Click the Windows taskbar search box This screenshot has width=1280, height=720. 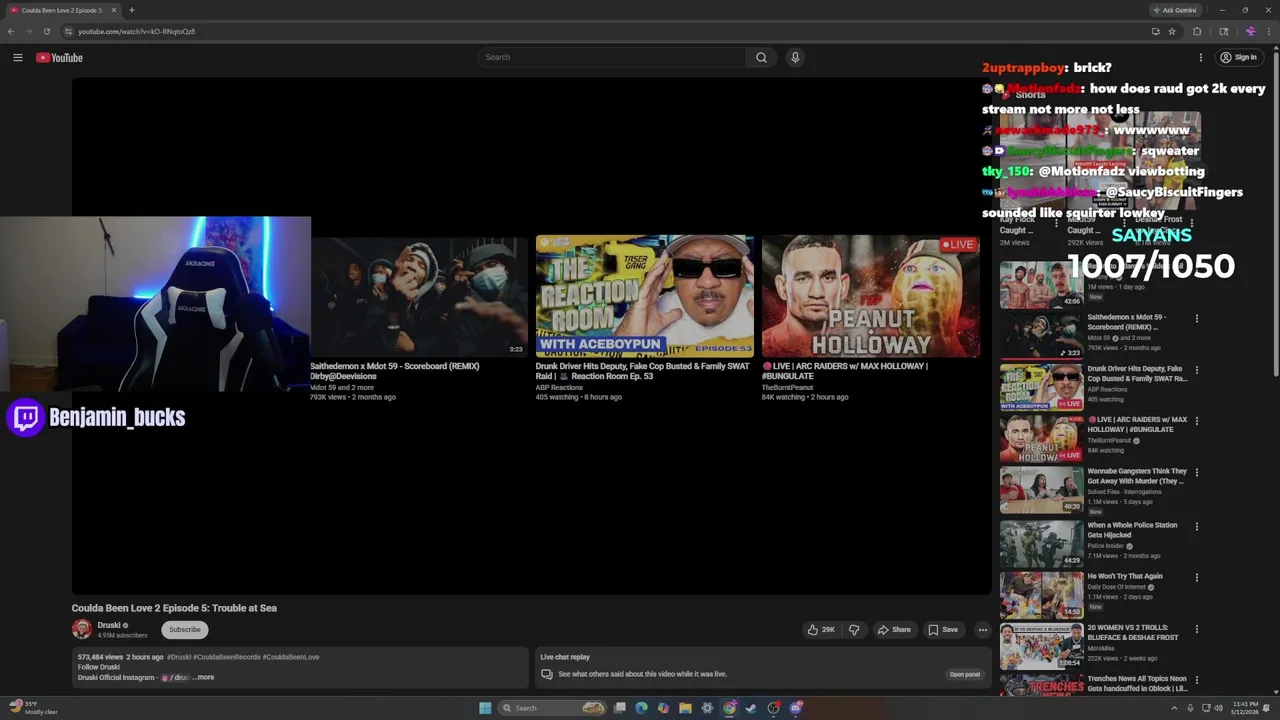(x=552, y=708)
